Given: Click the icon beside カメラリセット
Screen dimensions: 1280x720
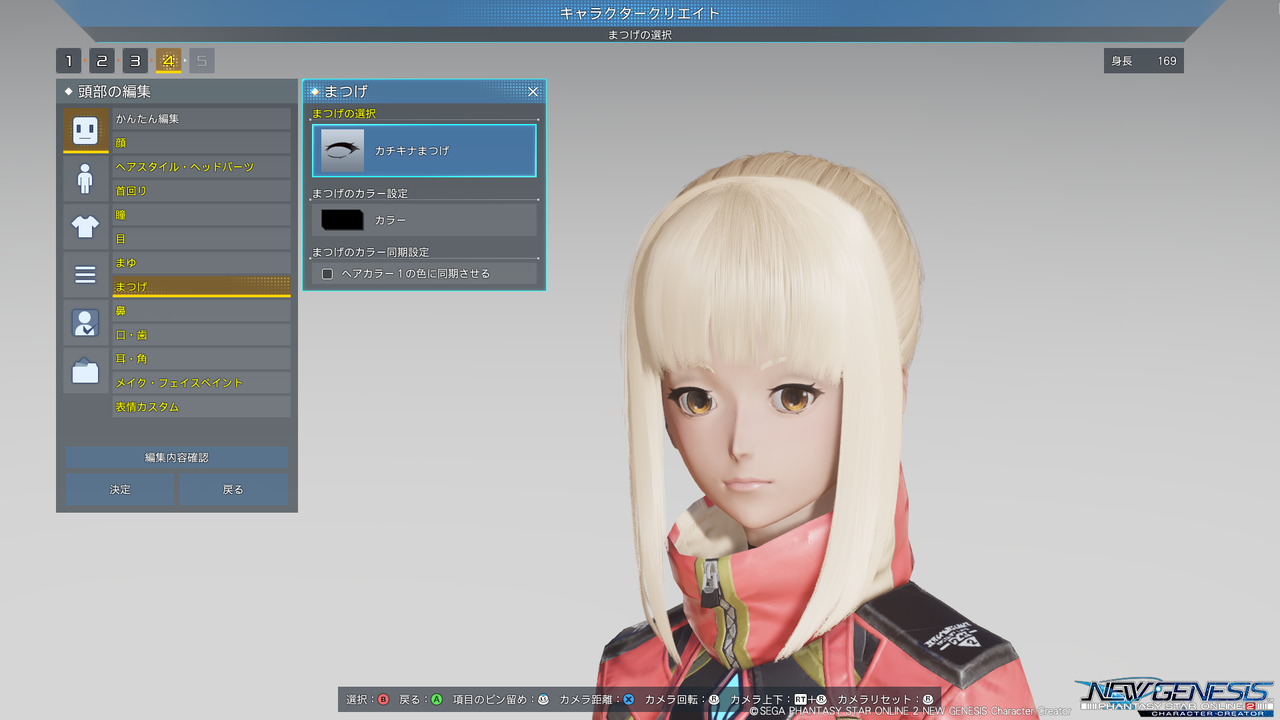Looking at the screenshot, I should pos(928,700).
